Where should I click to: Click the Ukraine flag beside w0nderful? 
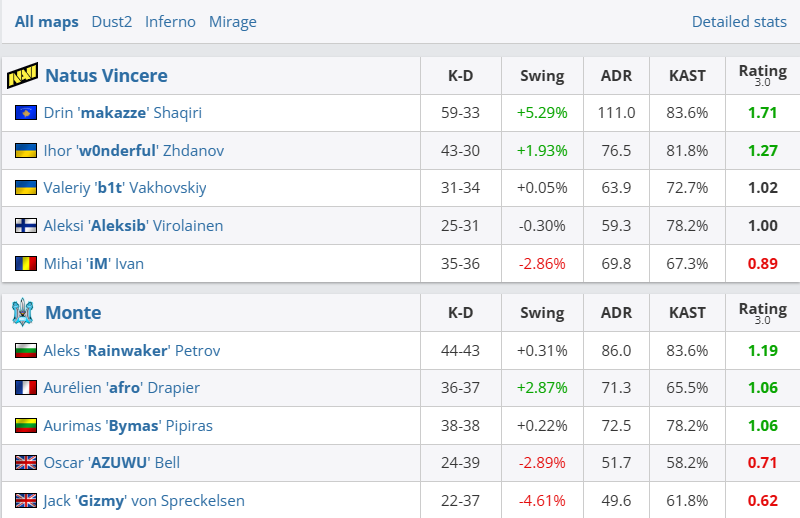click(x=25, y=151)
